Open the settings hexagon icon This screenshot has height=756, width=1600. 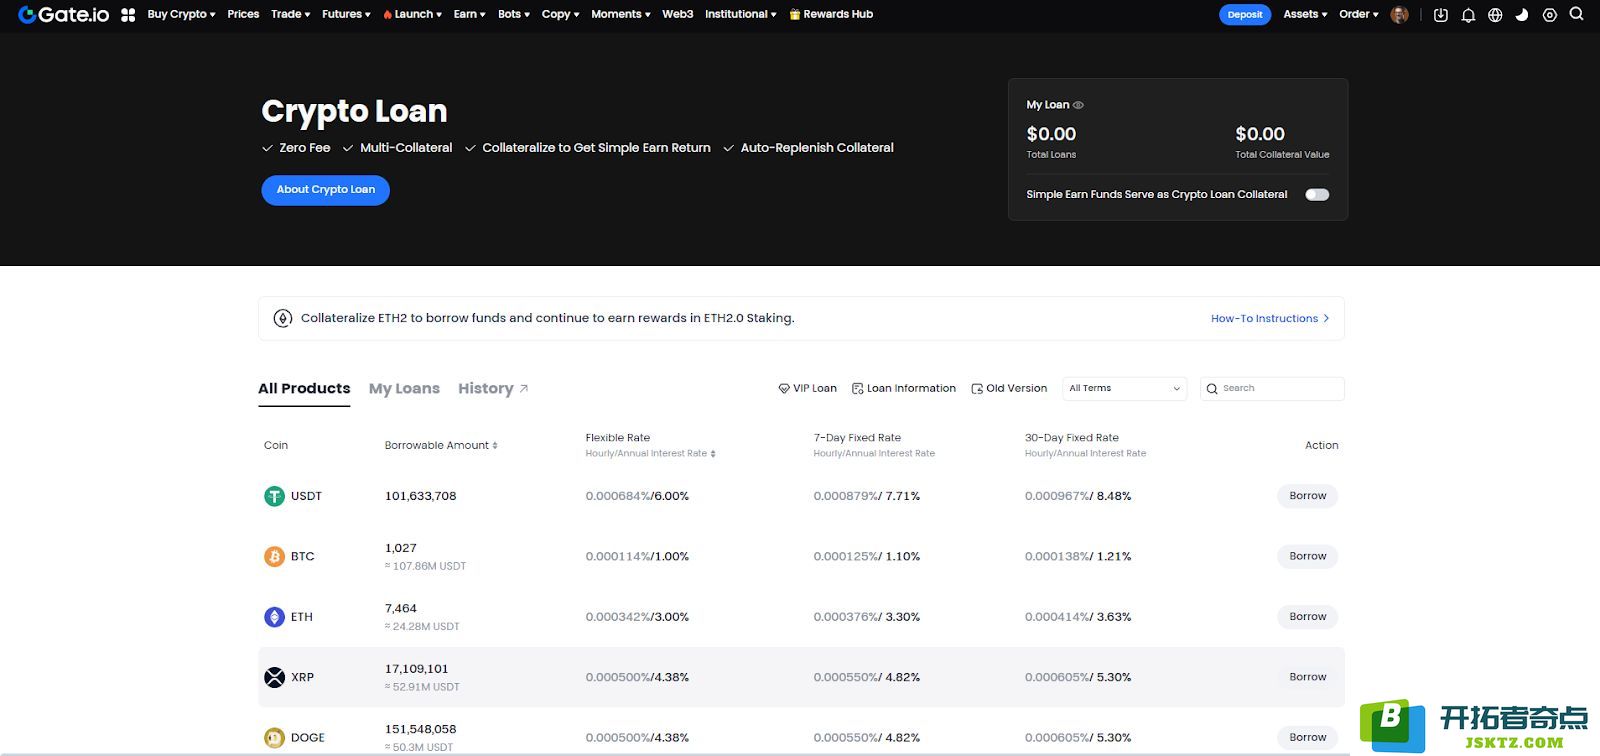point(1550,15)
